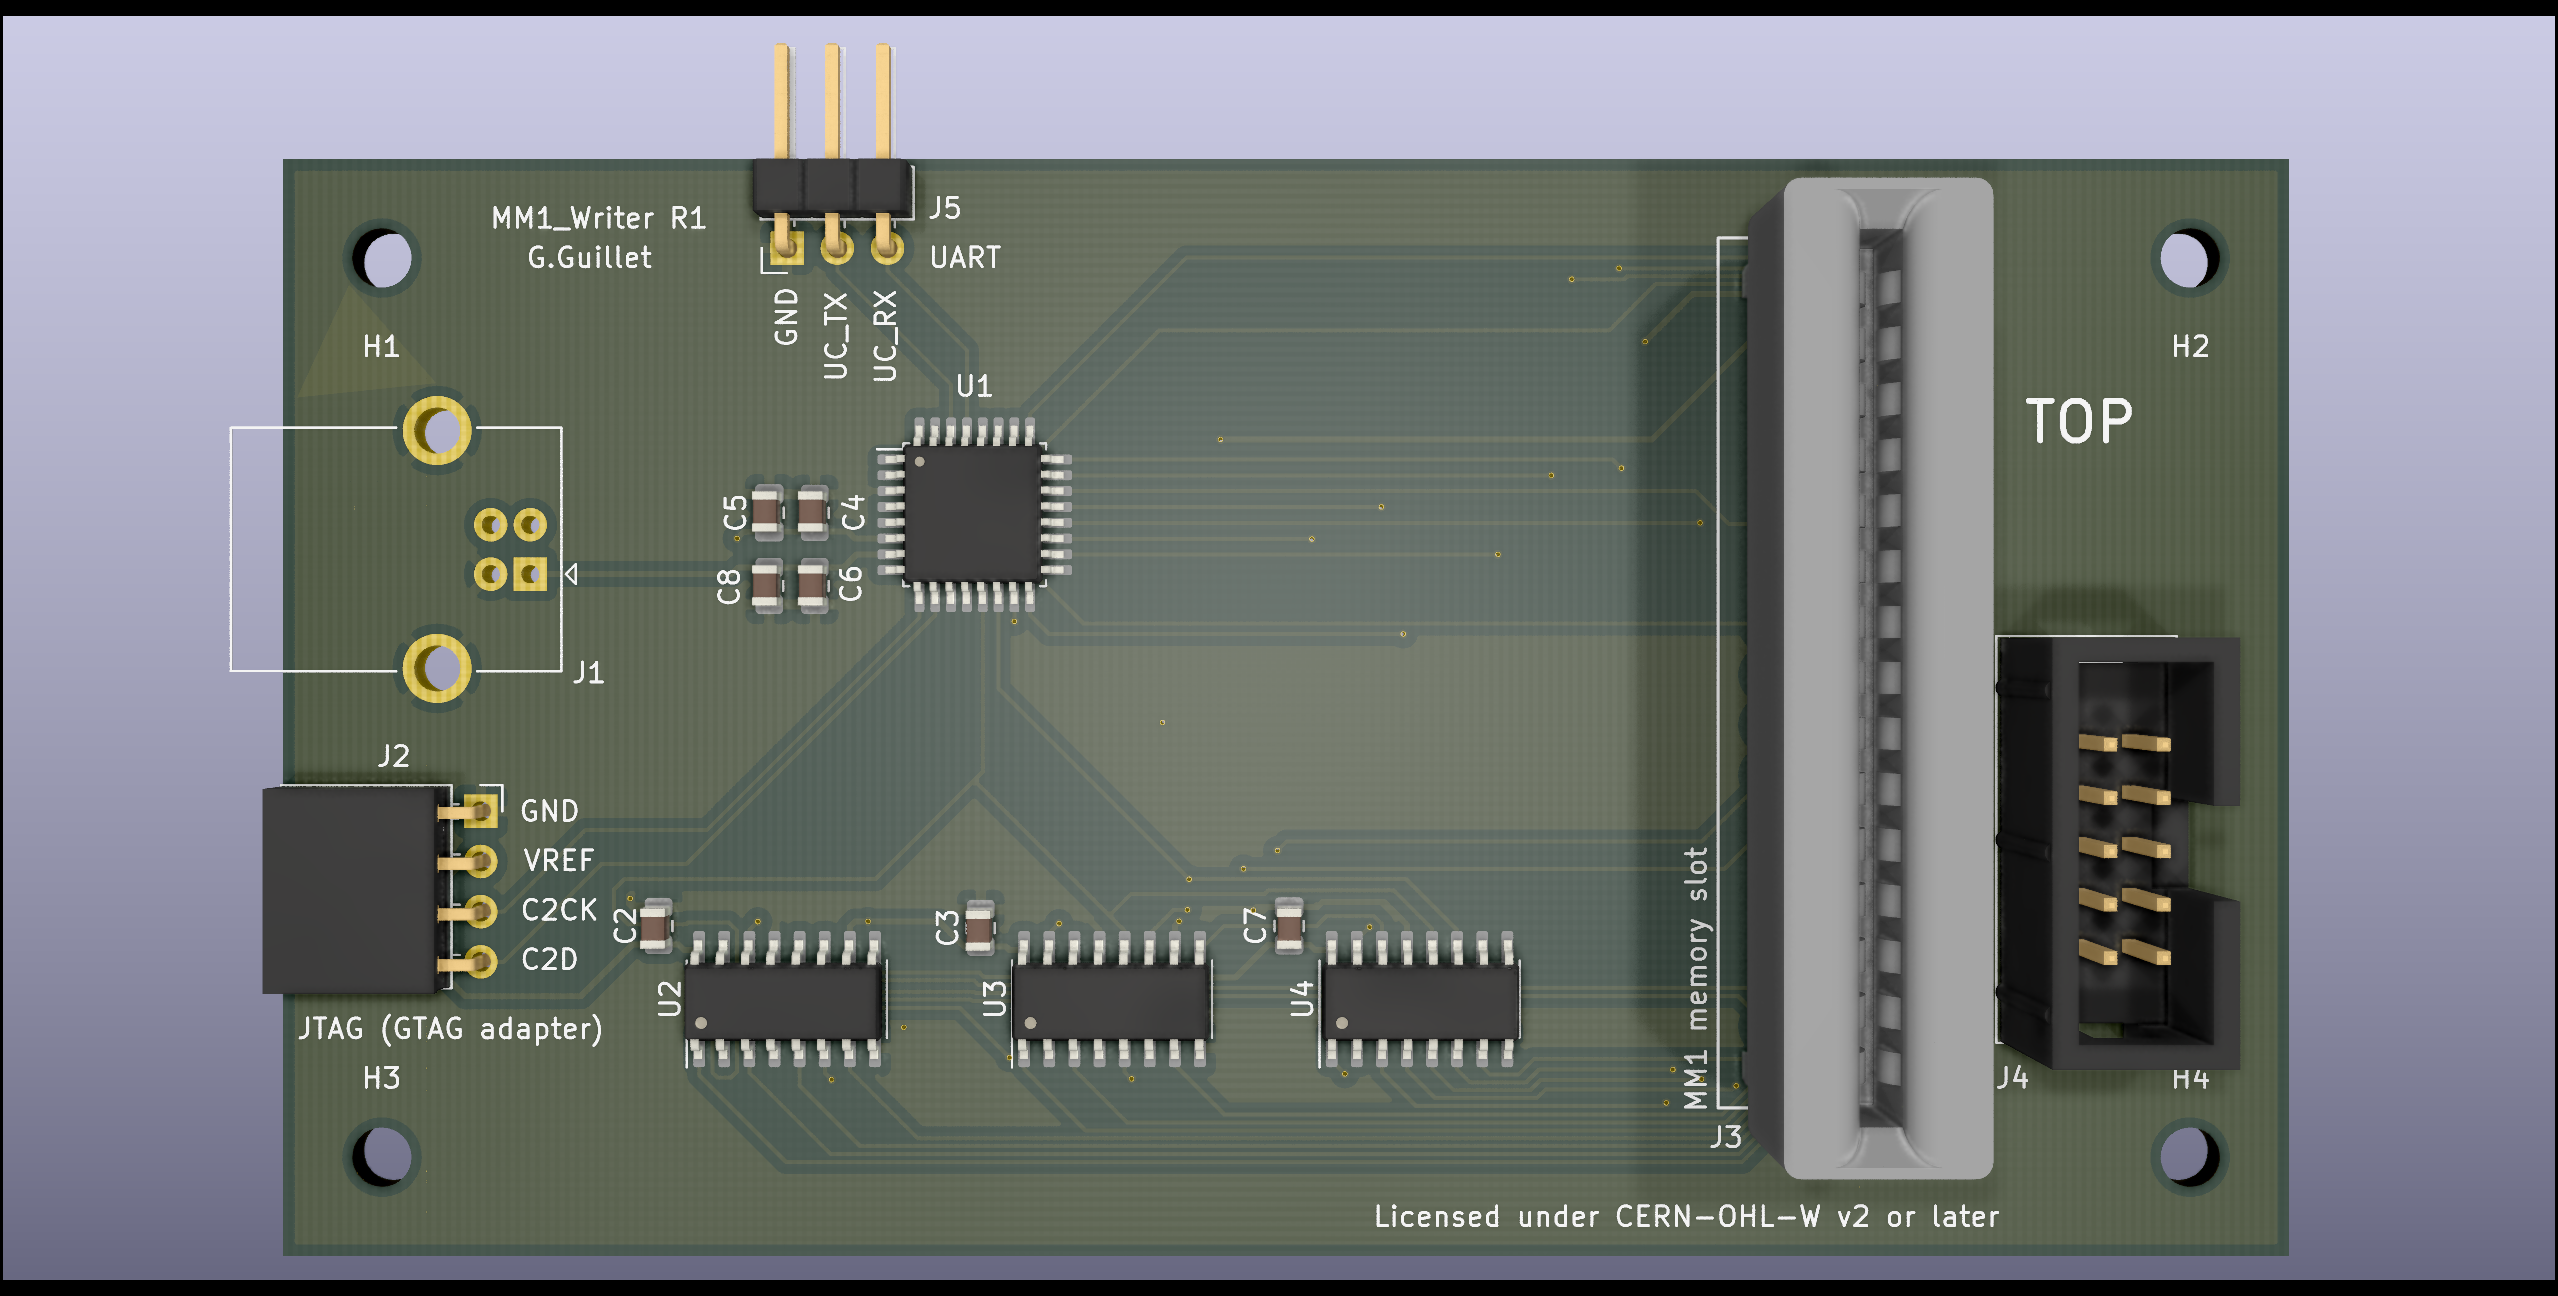Click capacitor C6 beside U1
Viewport: 2558px width, 1296px height.
click(x=812, y=585)
